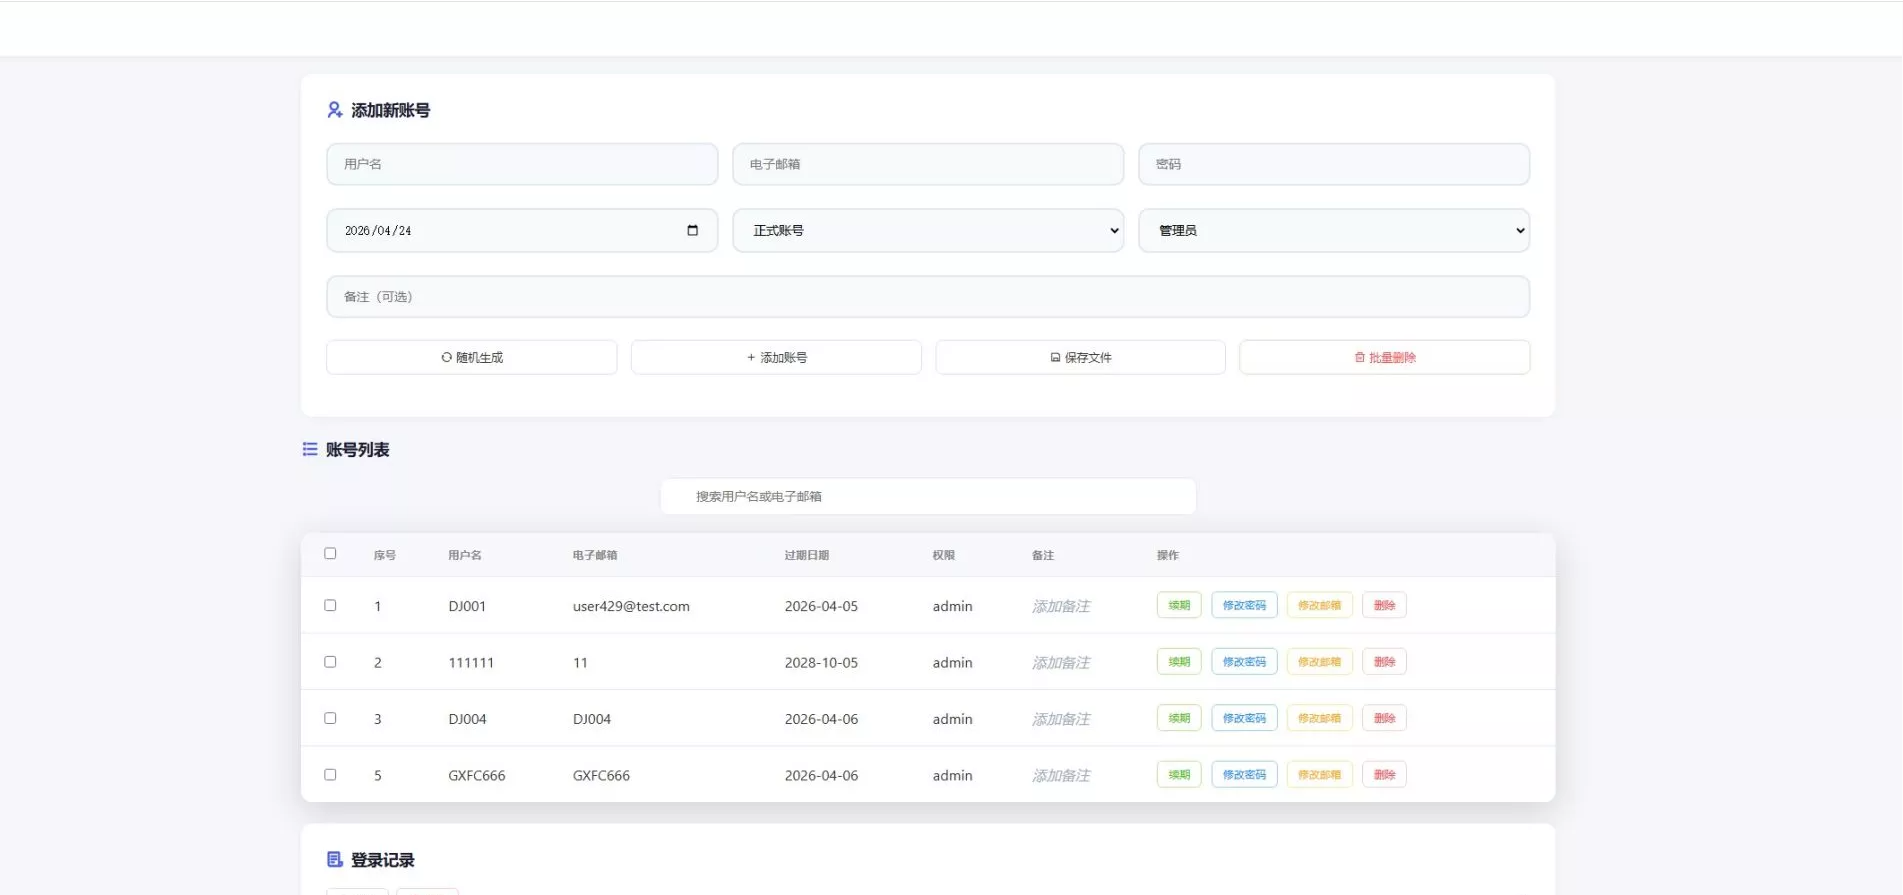Click 修改邮箱 for DJ001
1903x895 pixels.
(x=1319, y=605)
